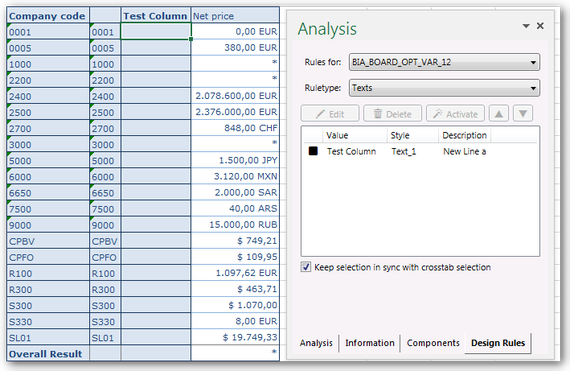This screenshot has width=570, height=371.
Task: Select the 'New Line a' description
Action: (x=465, y=151)
